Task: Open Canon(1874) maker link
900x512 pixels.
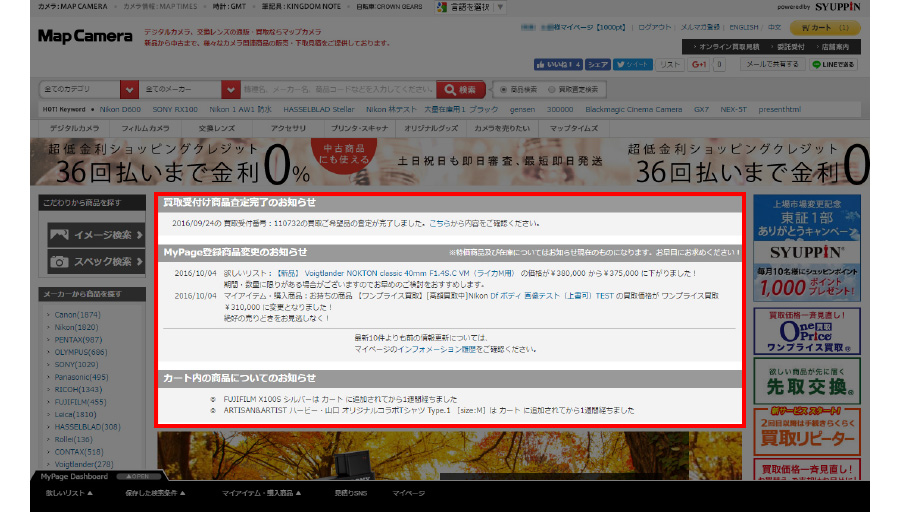Action: tap(77, 315)
